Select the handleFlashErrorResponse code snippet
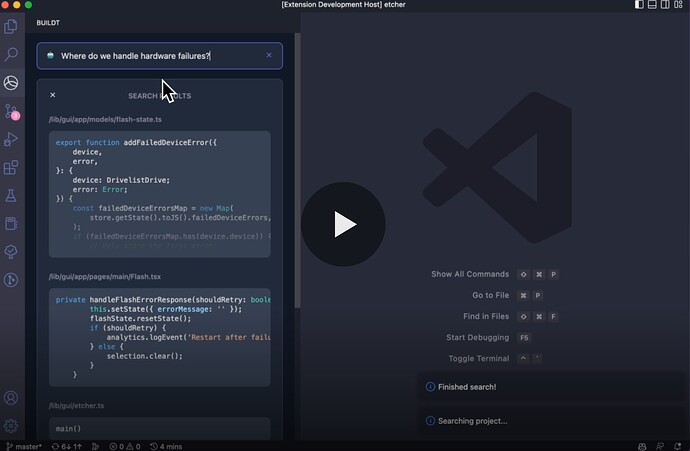The height and width of the screenshot is (451, 690). [159, 337]
